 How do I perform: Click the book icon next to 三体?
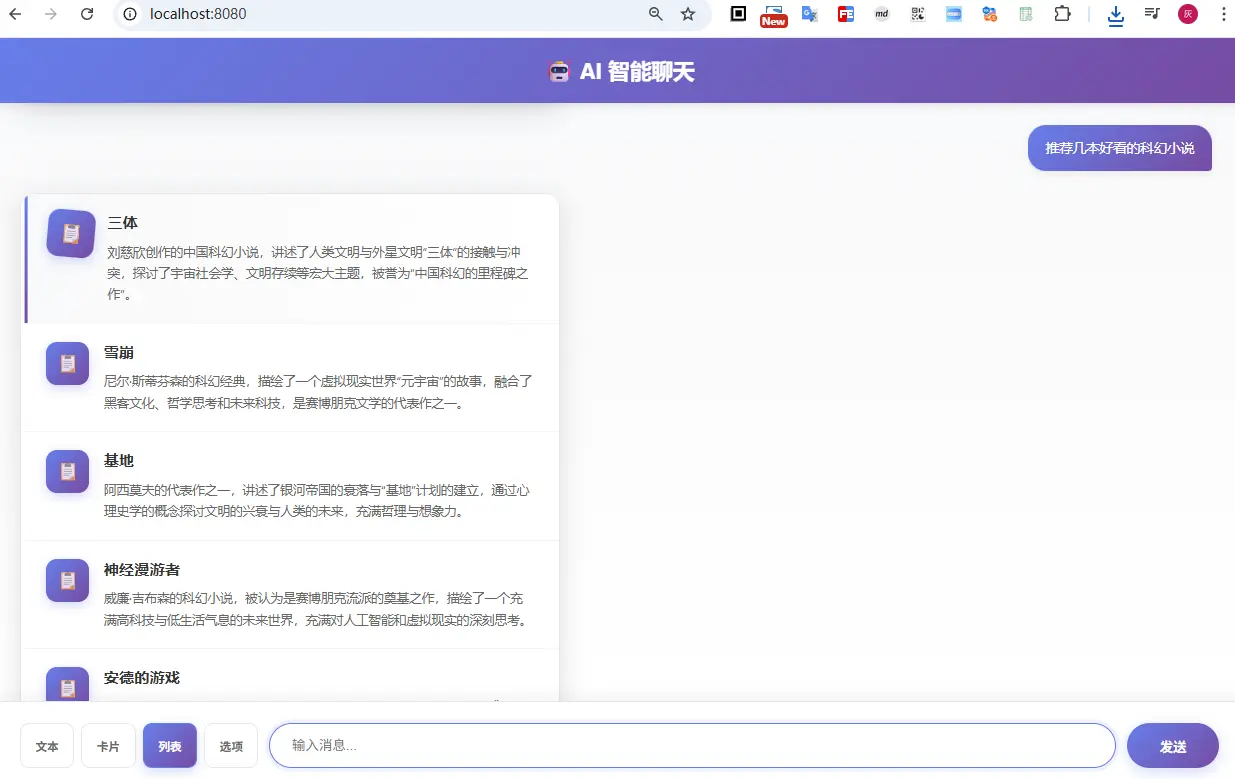(69, 233)
